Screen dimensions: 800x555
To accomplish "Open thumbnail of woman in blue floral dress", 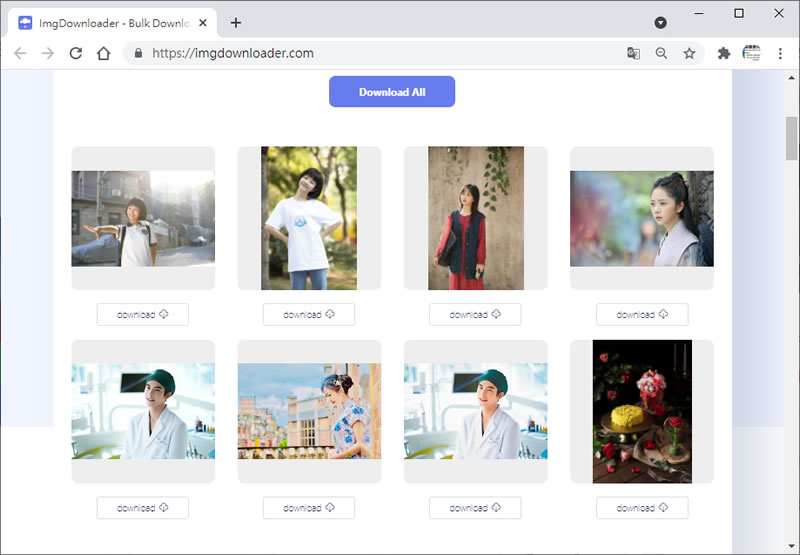I will (x=309, y=411).
